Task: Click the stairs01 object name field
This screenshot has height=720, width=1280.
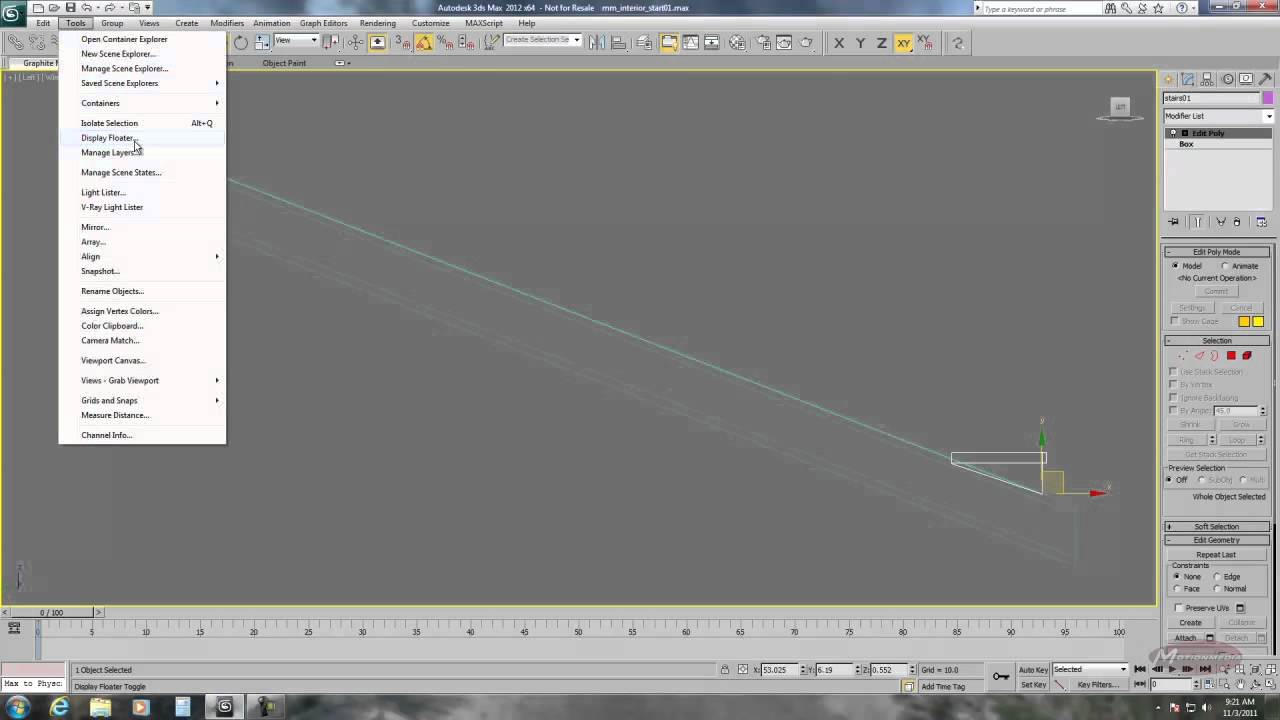Action: click(x=1211, y=98)
